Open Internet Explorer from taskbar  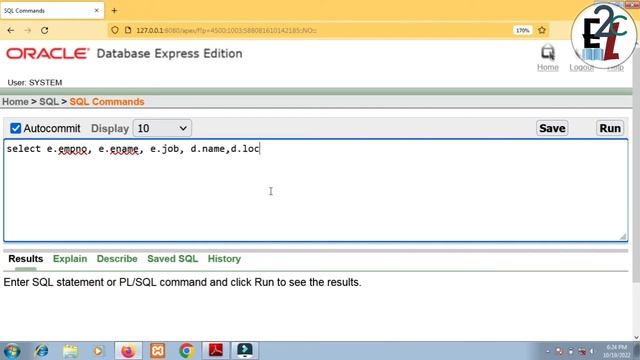(41, 351)
